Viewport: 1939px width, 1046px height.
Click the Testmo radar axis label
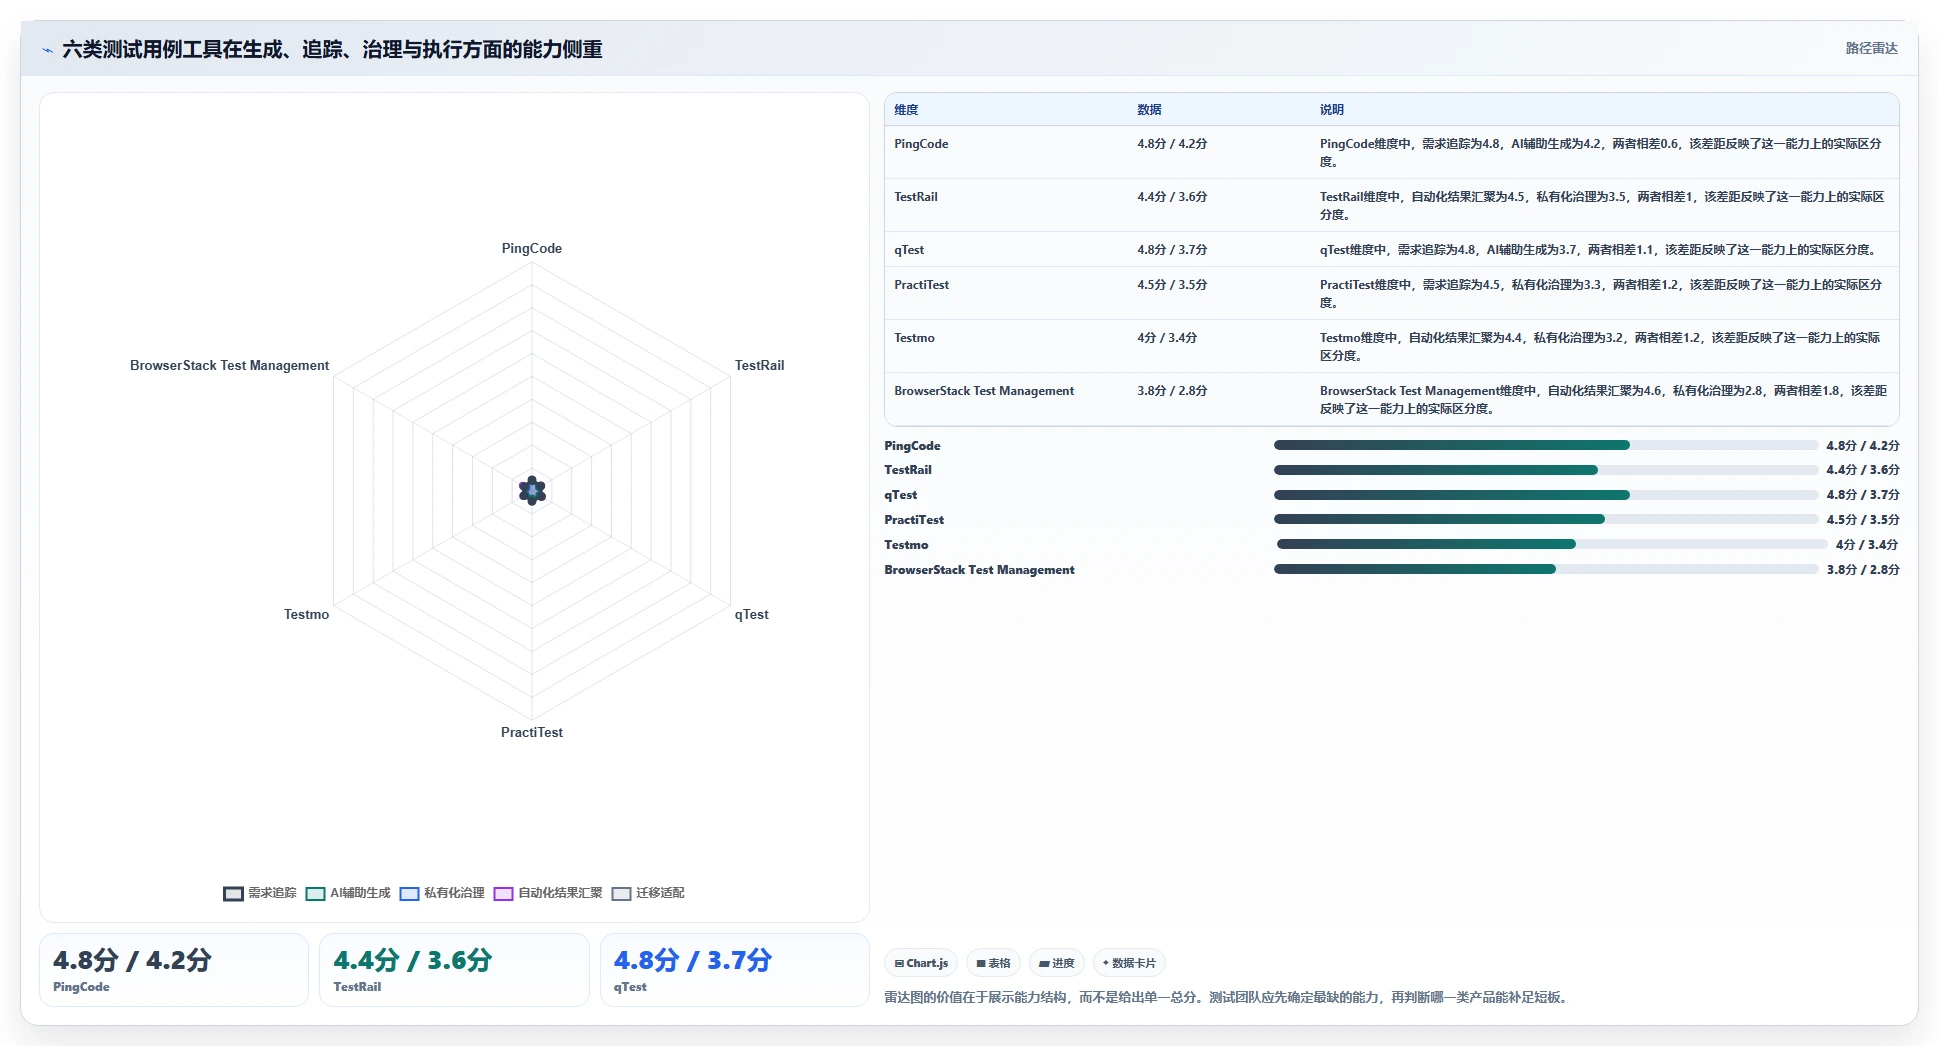pyautogui.click(x=306, y=615)
